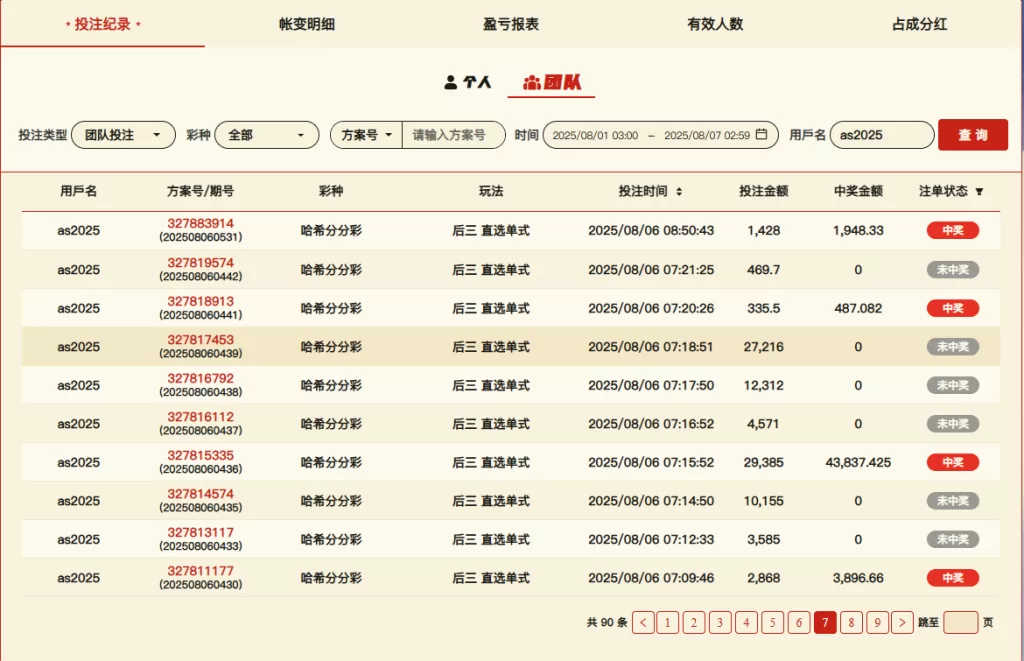Go to page 4
Image resolution: width=1024 pixels, height=661 pixels.
[746, 622]
